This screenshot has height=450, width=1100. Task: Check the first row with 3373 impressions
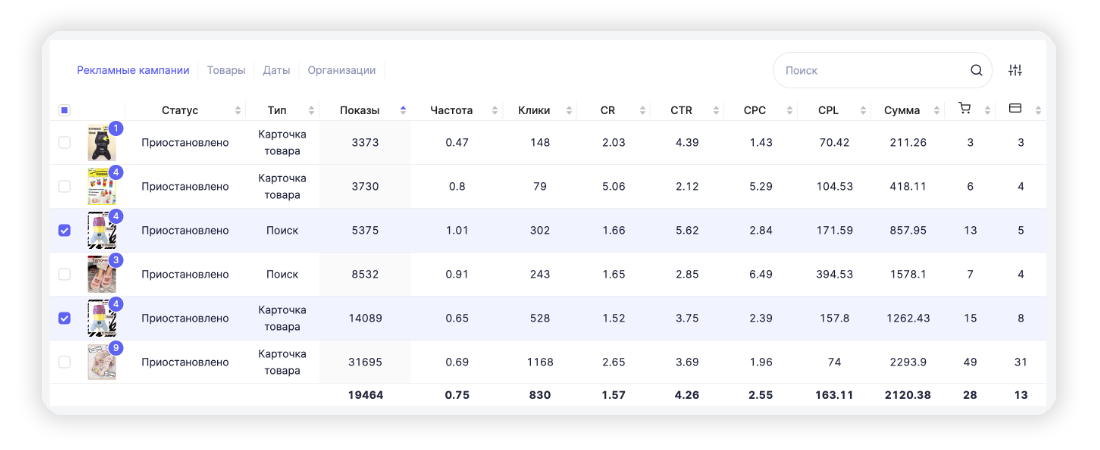pos(65,143)
